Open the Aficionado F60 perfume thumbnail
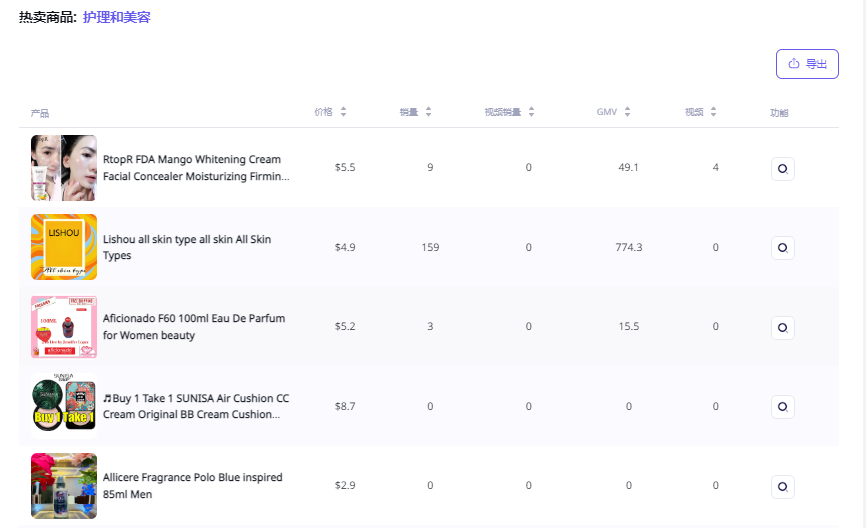The height and width of the screenshot is (528, 866). 64,326
